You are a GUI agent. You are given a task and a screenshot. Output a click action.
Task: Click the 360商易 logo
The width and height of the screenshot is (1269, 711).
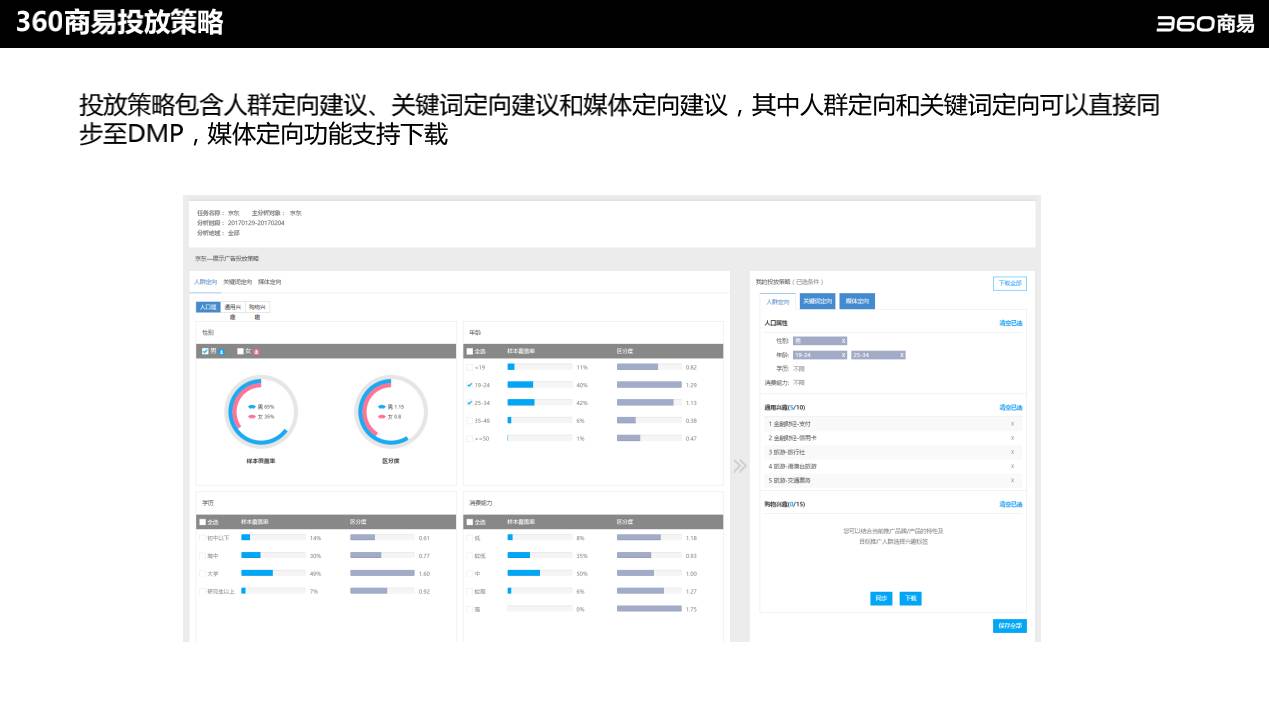[1204, 24]
